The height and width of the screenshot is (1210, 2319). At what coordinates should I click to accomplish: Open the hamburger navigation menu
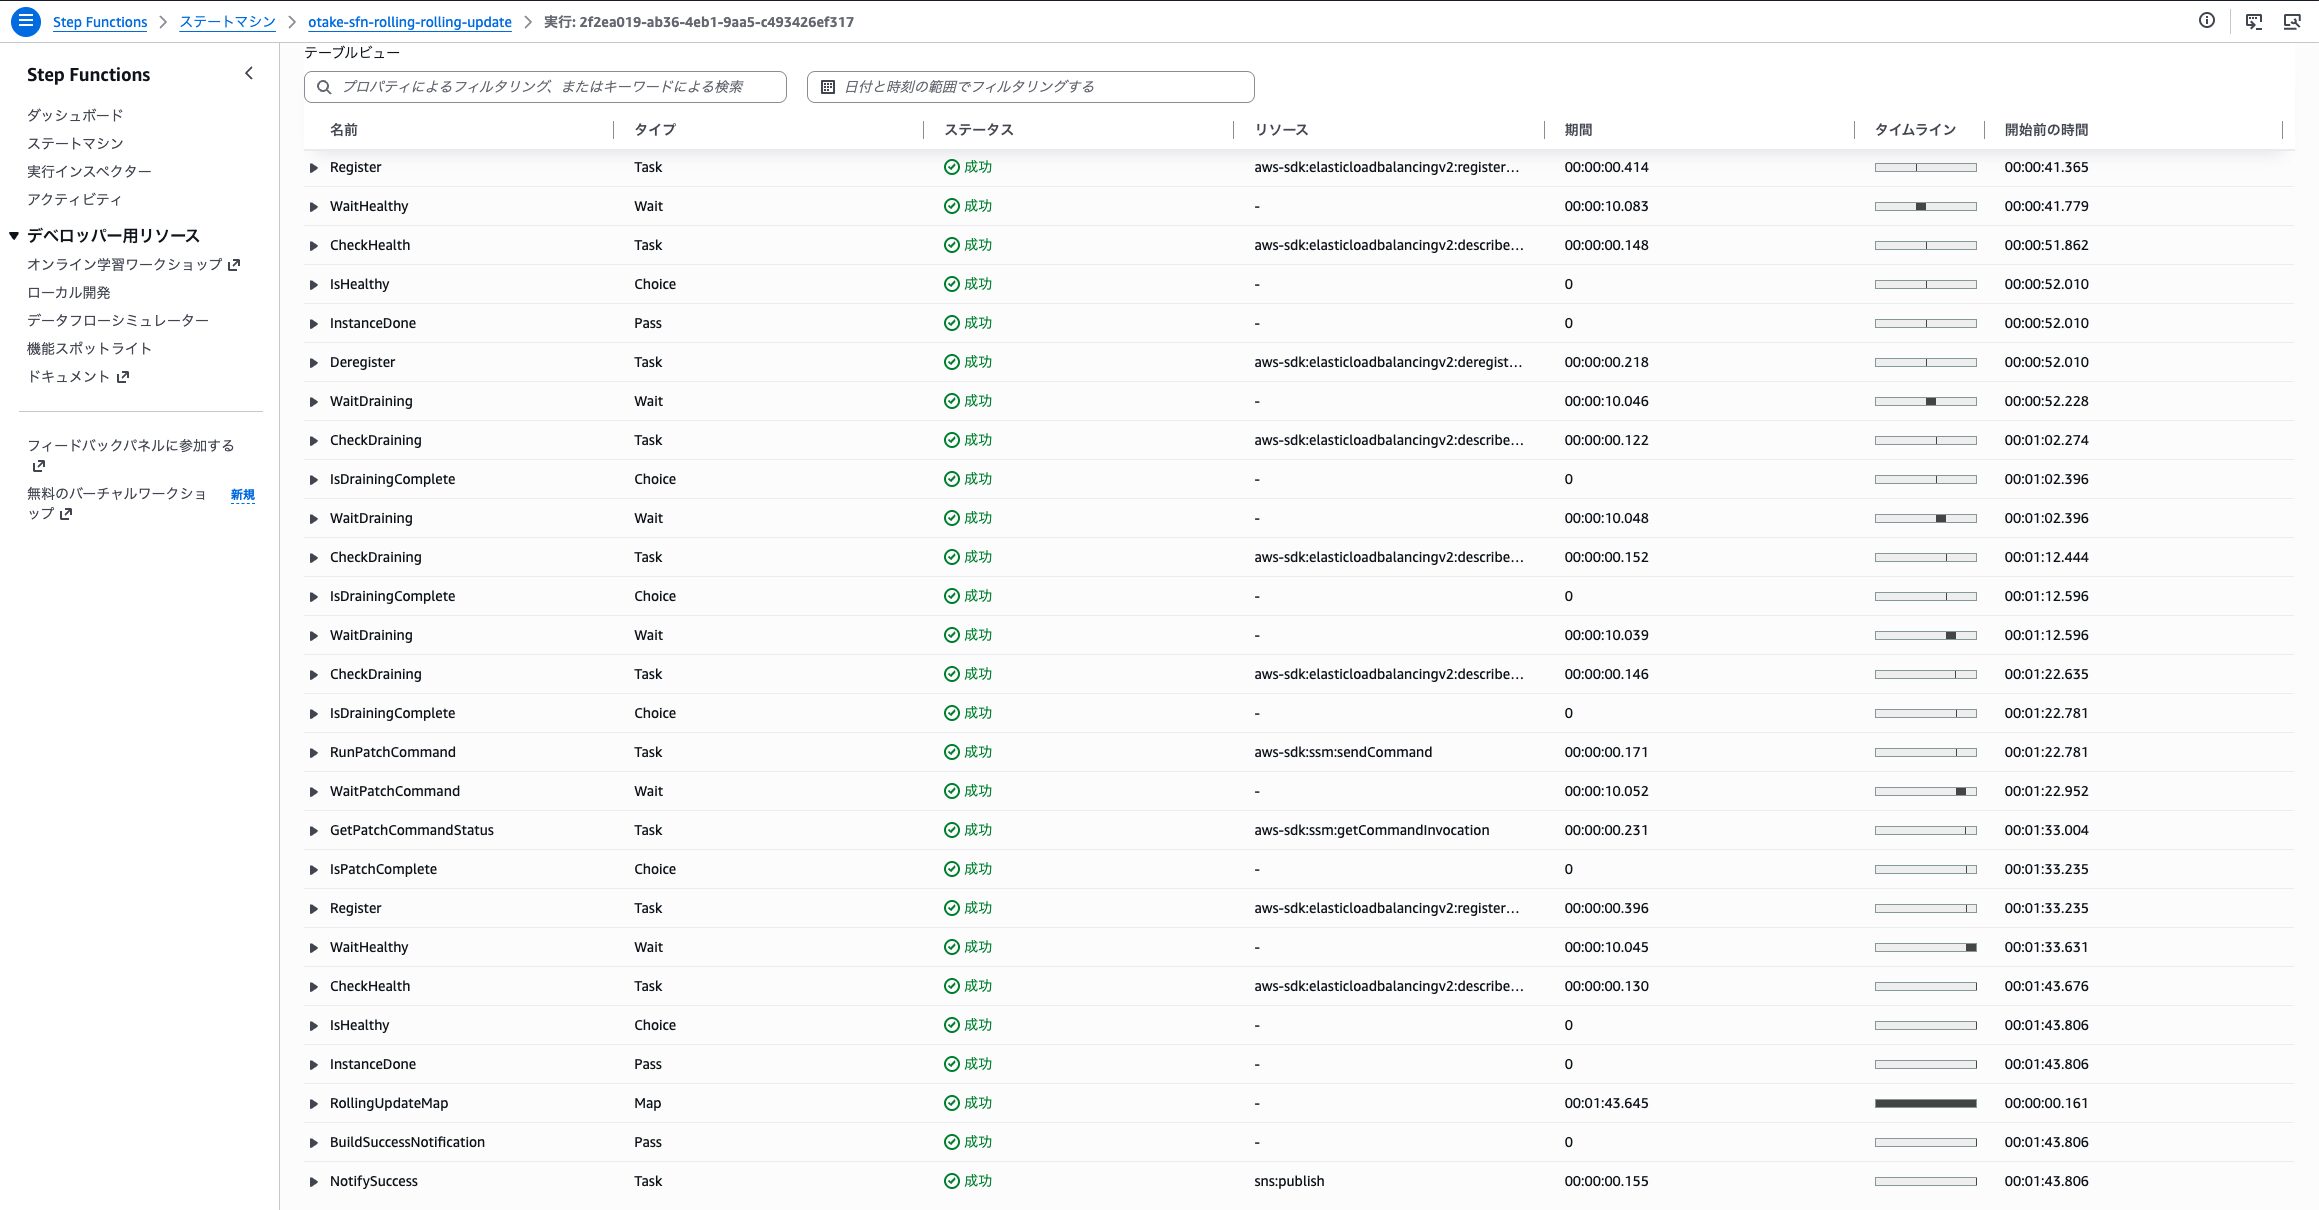click(x=26, y=21)
